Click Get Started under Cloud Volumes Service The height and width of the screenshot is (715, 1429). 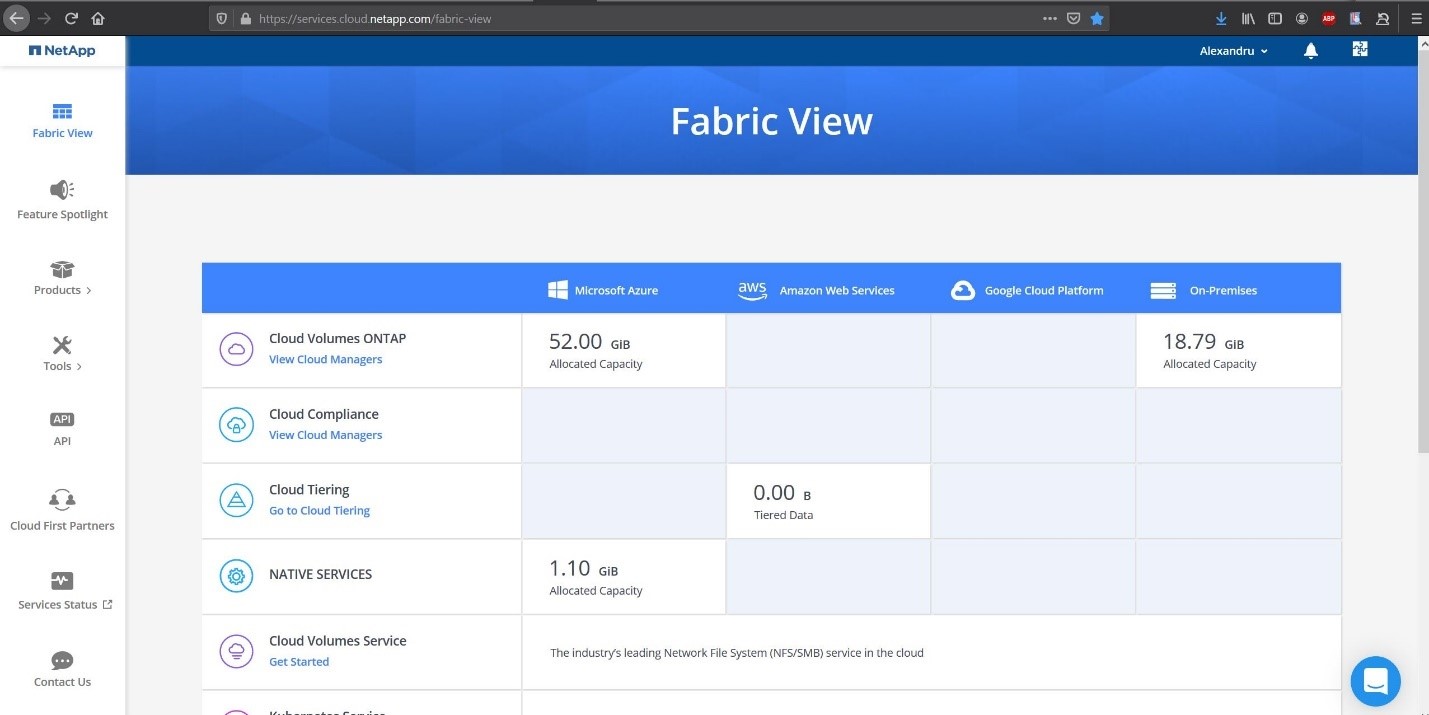click(298, 662)
